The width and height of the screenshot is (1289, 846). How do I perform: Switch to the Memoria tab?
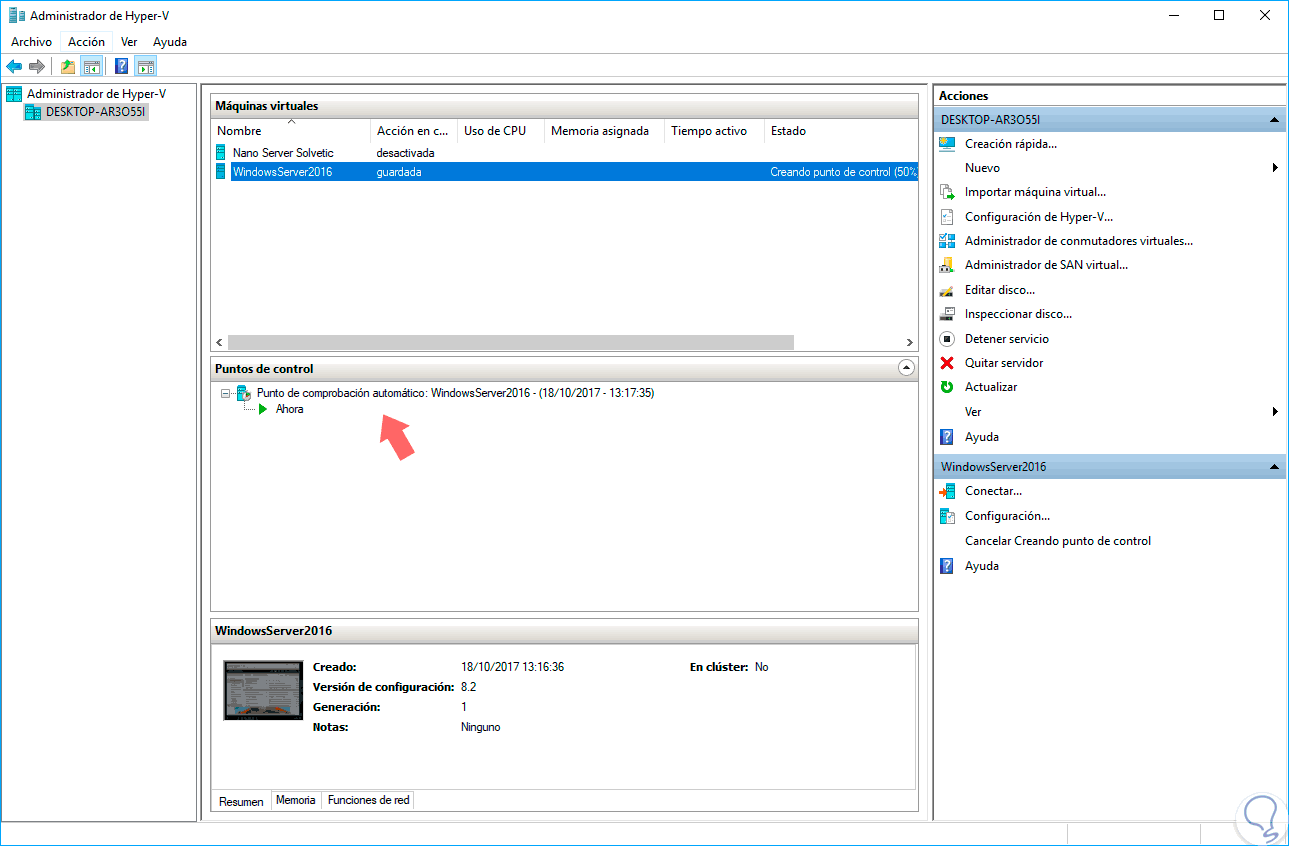[x=296, y=800]
